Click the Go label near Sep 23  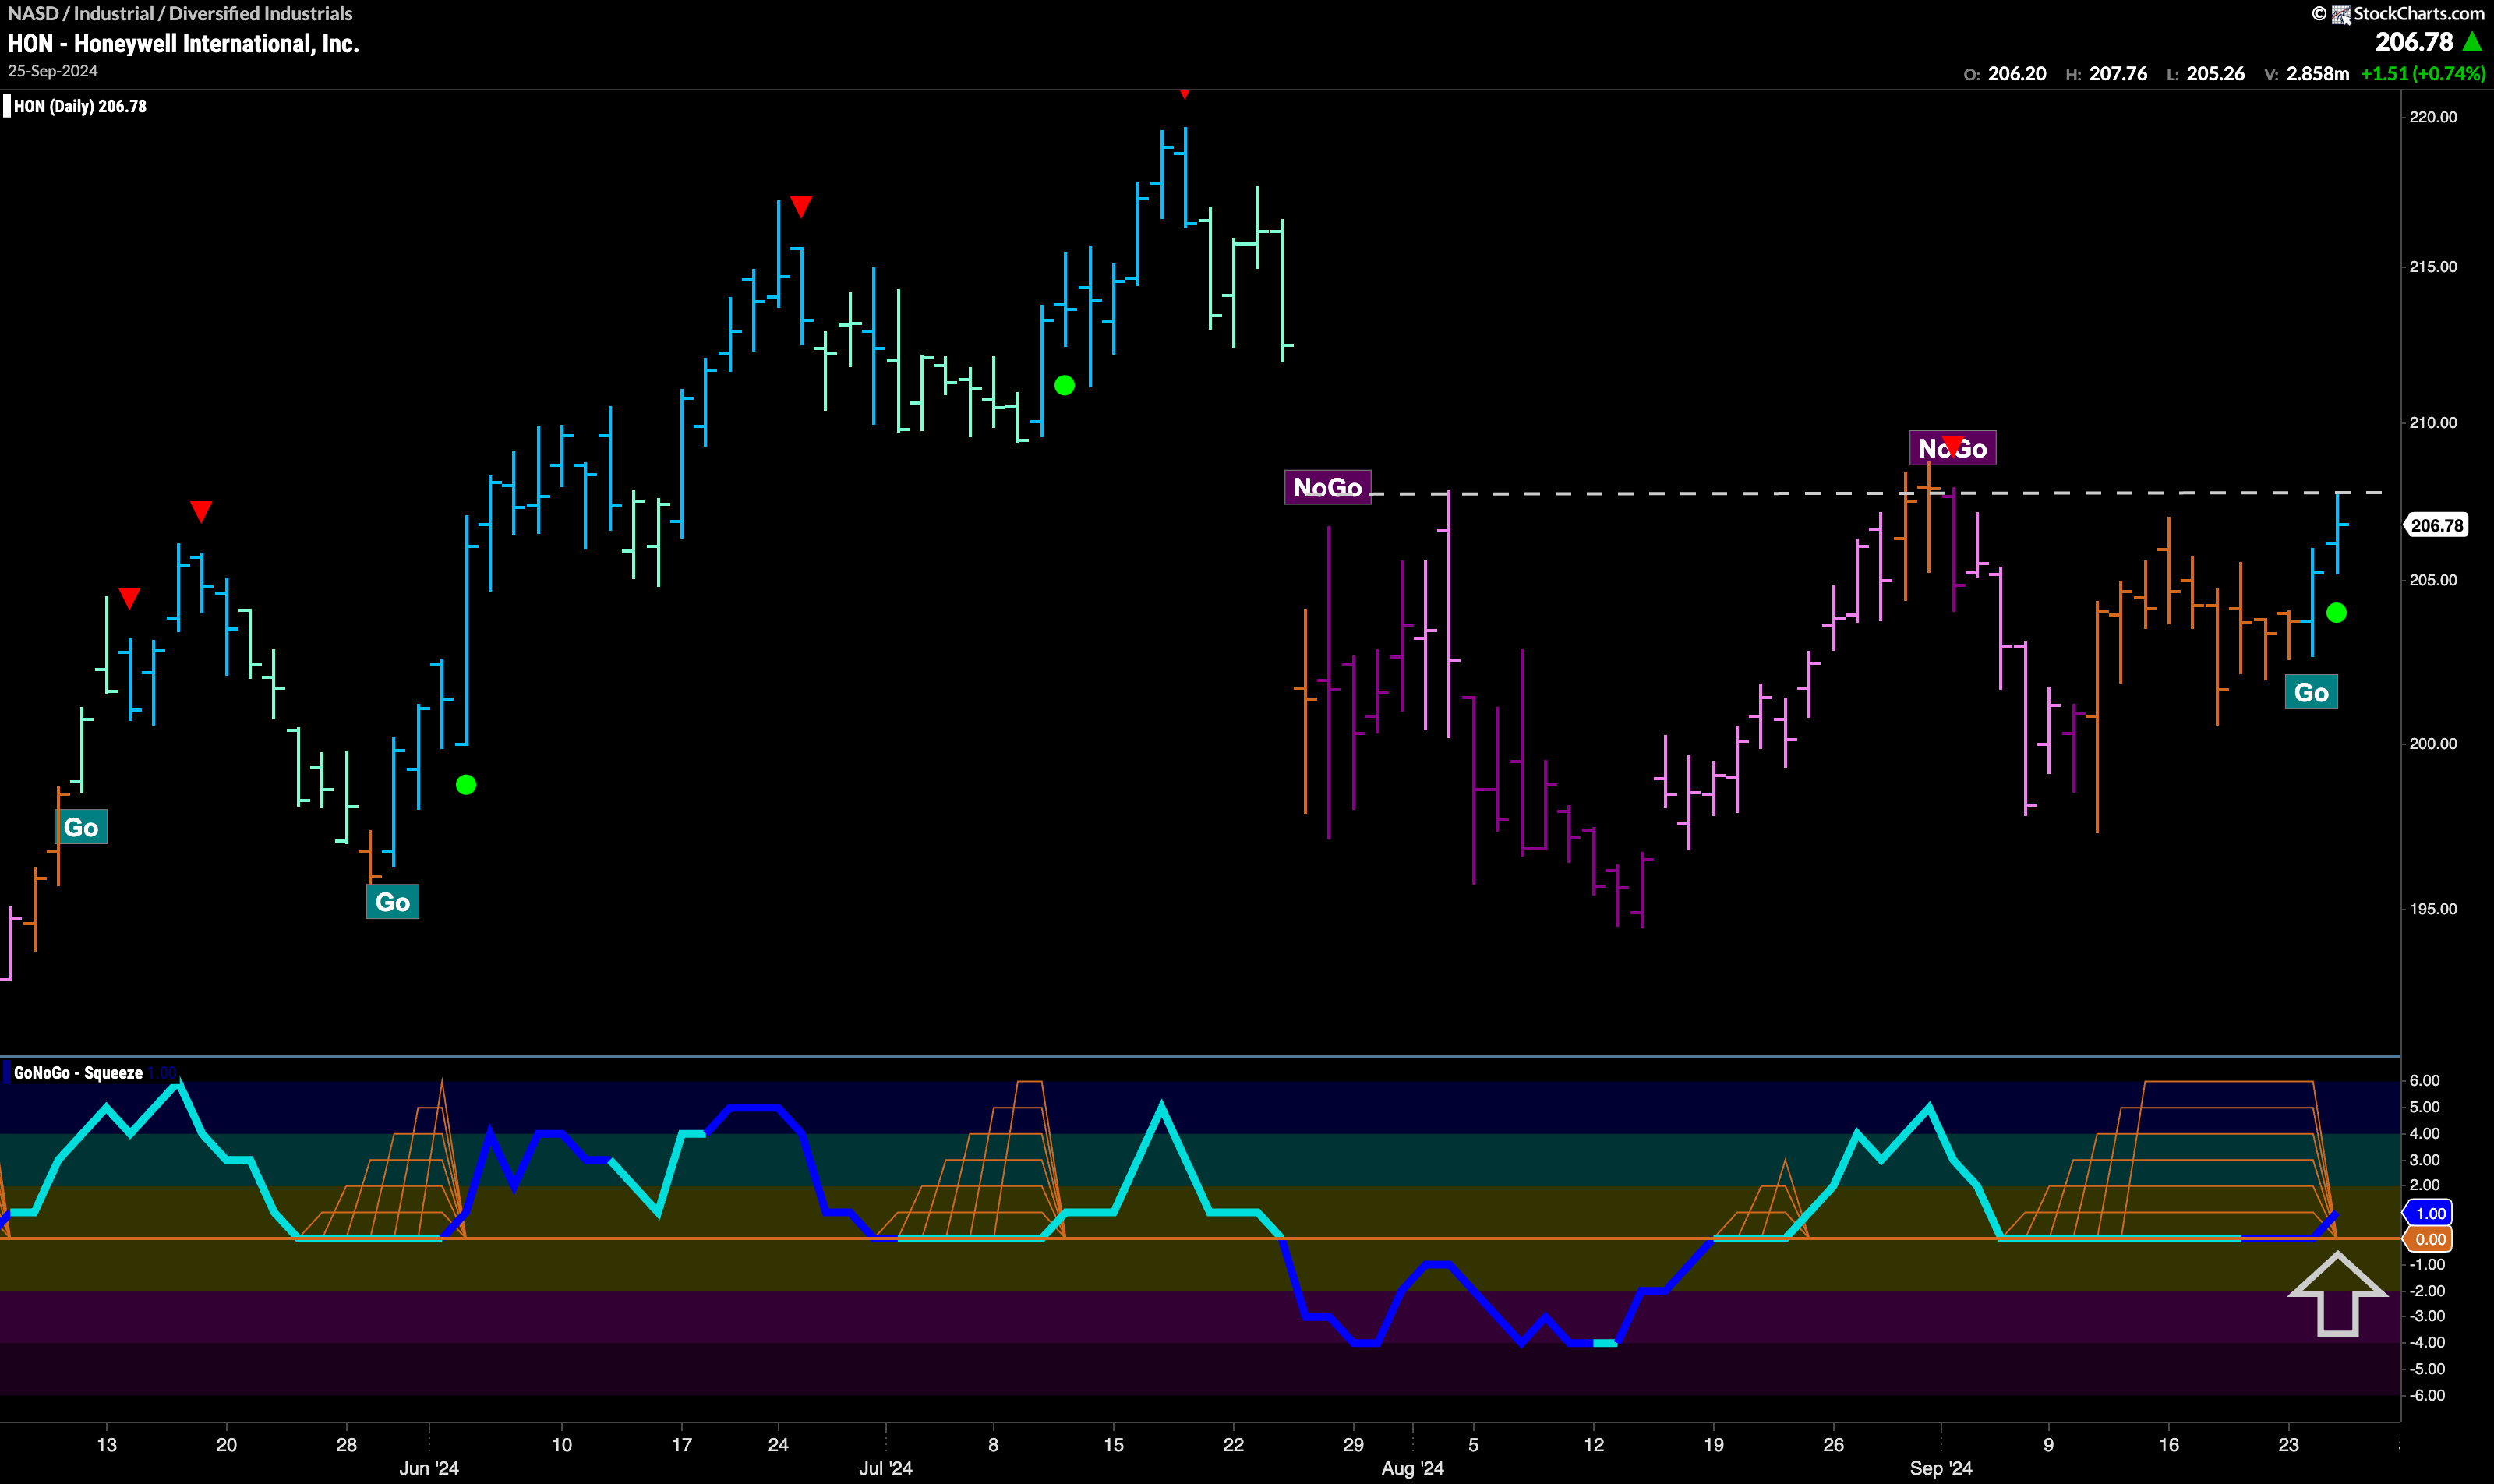[2311, 693]
